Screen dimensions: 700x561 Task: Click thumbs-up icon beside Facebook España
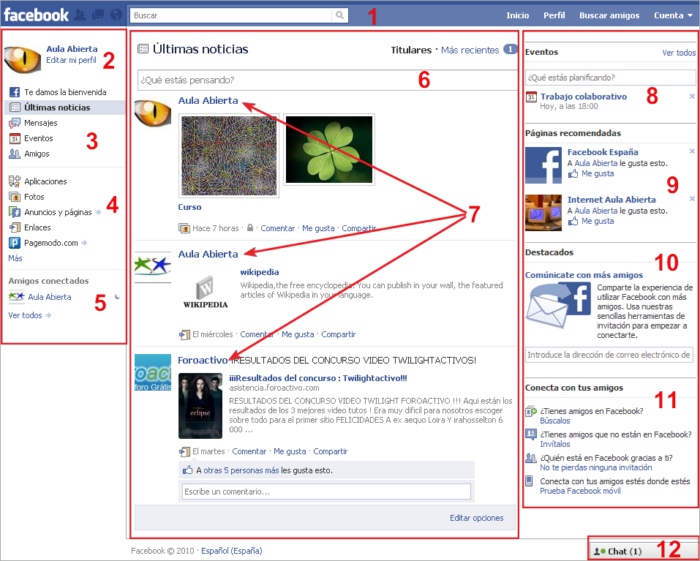pyautogui.click(x=573, y=174)
